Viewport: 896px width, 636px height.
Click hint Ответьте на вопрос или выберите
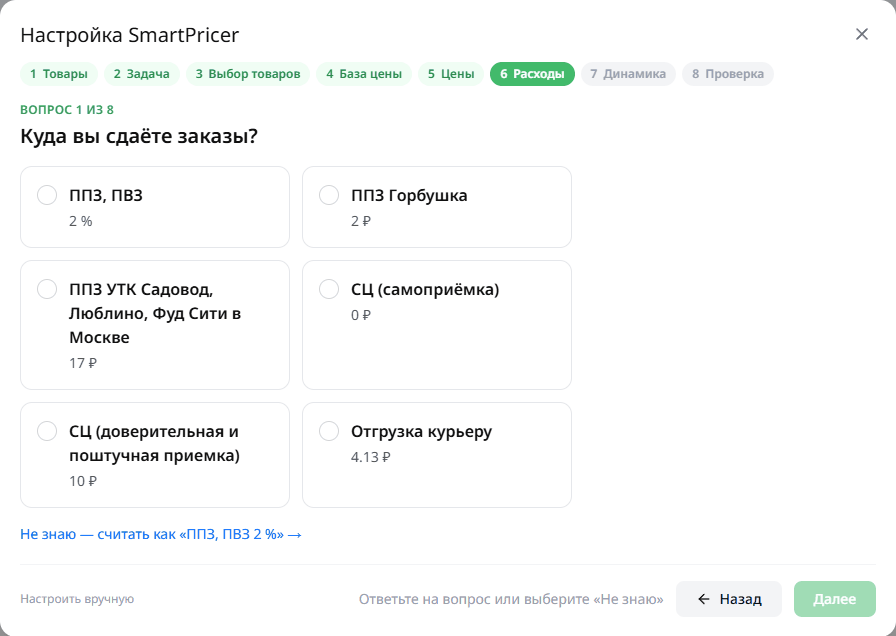(511, 599)
